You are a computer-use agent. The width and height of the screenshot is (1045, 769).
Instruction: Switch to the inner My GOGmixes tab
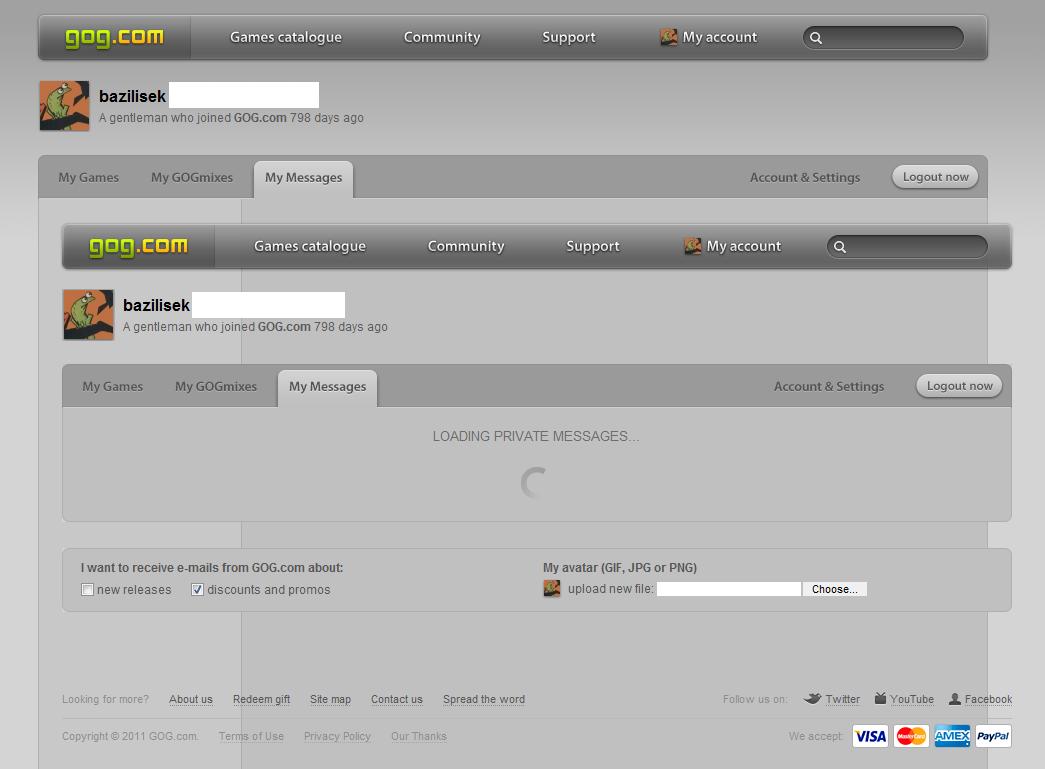(216, 386)
